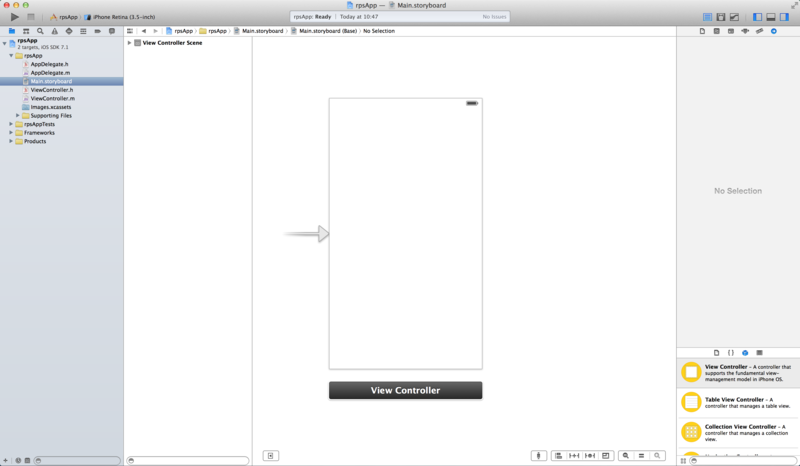800x466 pixels.
Task: Open the Symbol navigator icon
Action: 26,31
